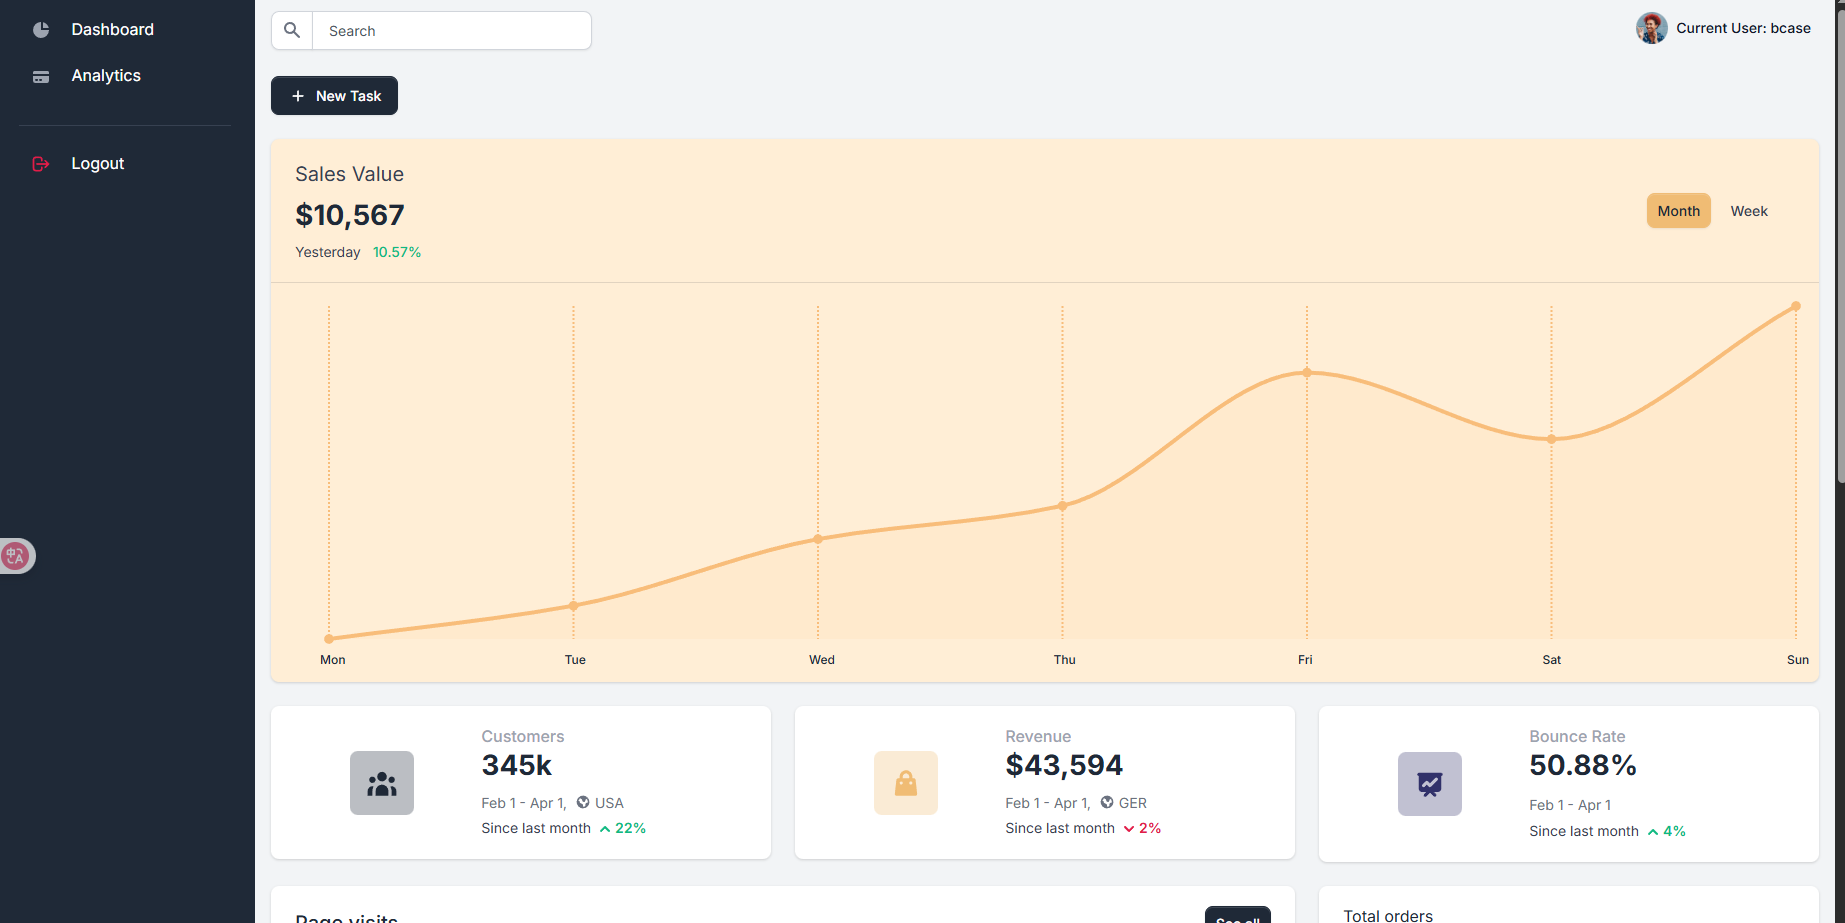Click the Bounce Rate chart icon
The width and height of the screenshot is (1845, 923).
tap(1430, 784)
